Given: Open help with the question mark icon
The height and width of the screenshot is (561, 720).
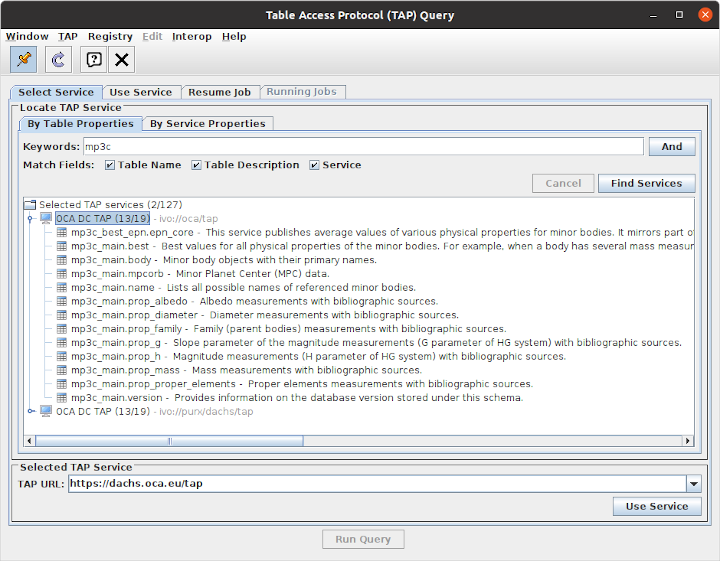Looking at the screenshot, I should click(x=93, y=60).
